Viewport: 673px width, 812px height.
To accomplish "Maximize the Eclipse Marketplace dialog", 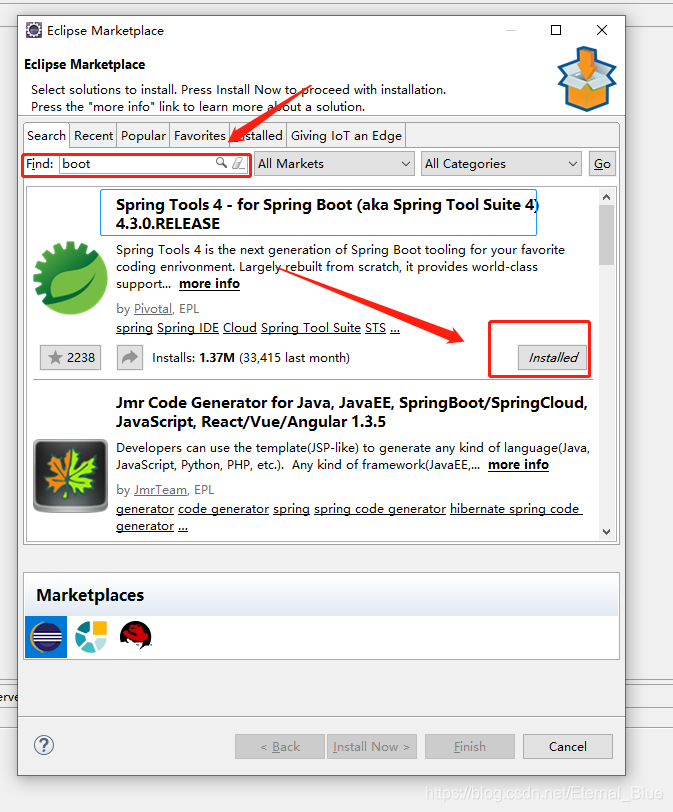I will coord(556,30).
